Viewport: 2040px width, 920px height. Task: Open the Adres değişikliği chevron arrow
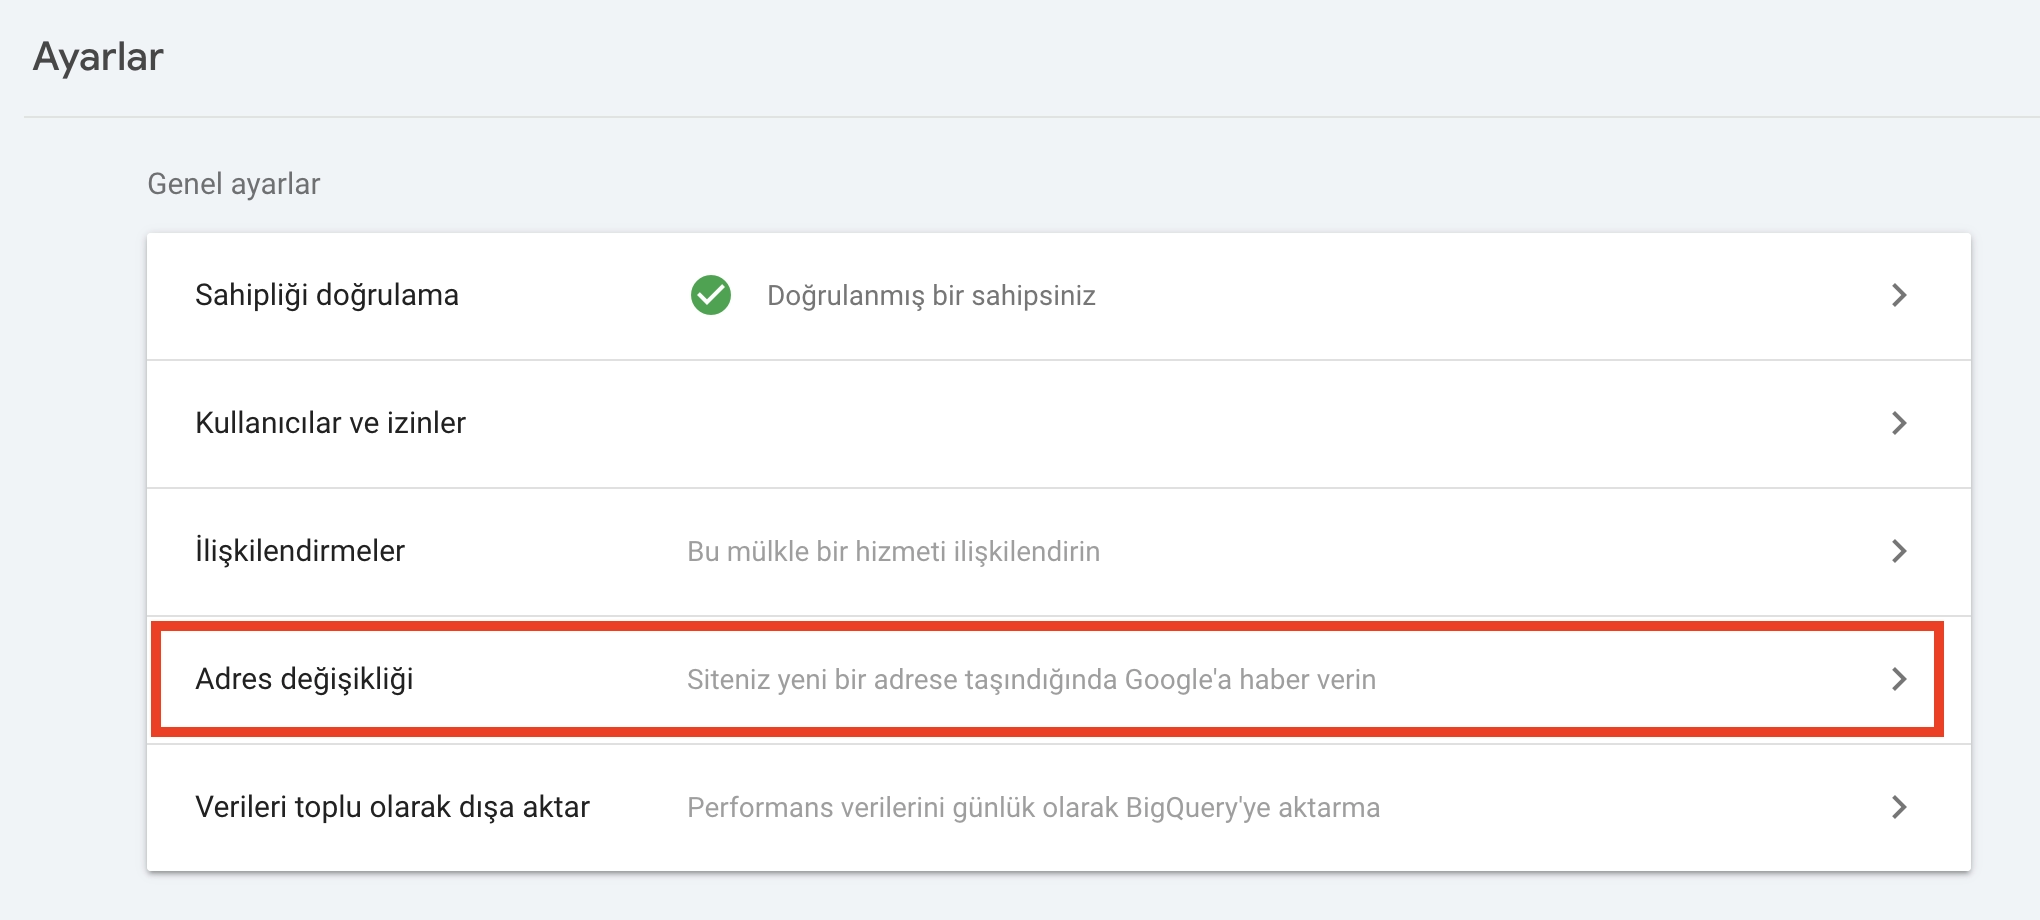(1899, 679)
